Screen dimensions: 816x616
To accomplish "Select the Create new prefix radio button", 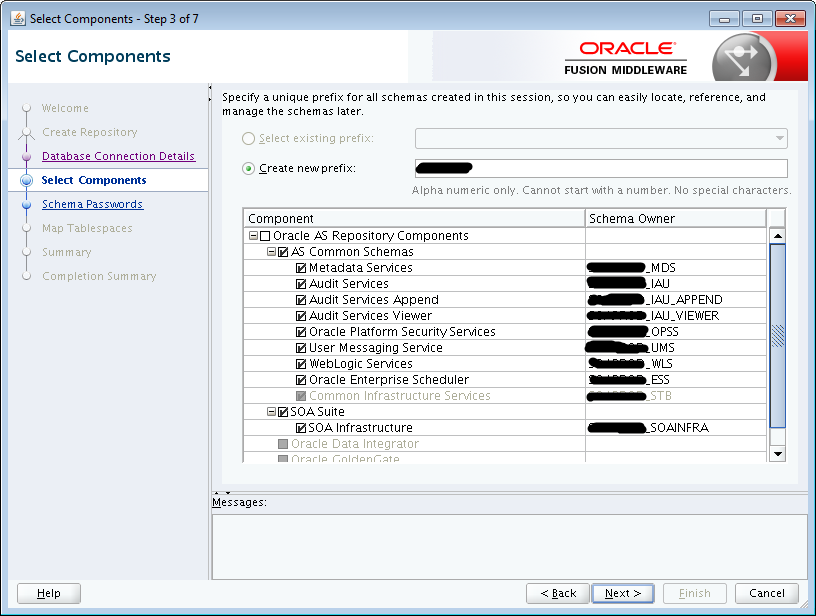I will (x=249, y=166).
